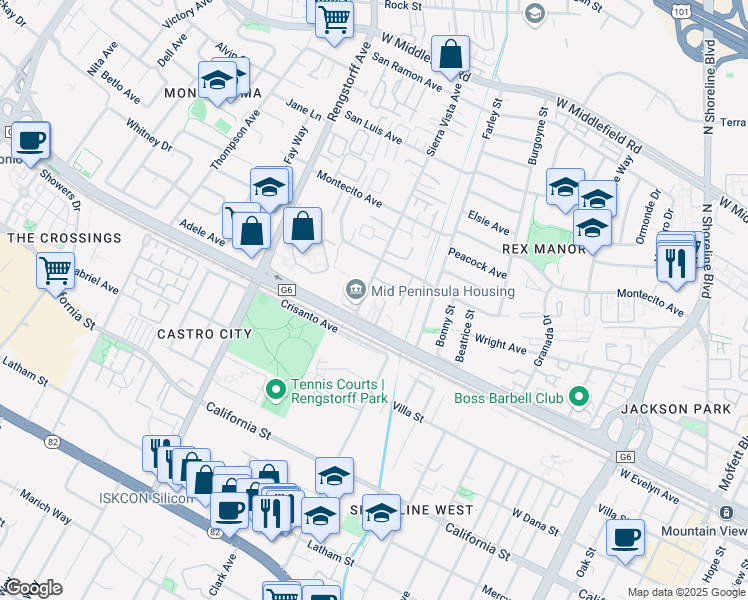Click the coffee cup marker near Villa St
The image size is (748, 600).
626,536
